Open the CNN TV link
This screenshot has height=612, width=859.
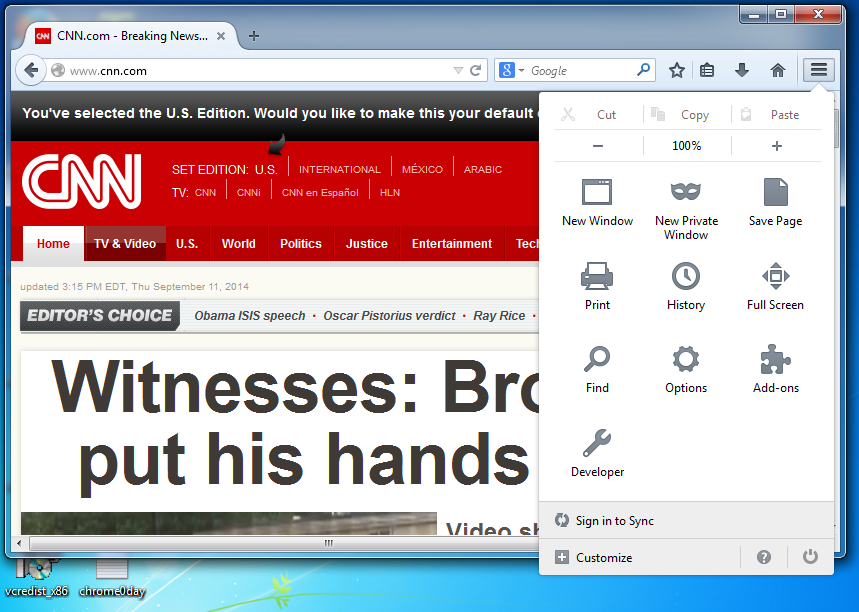click(x=205, y=192)
